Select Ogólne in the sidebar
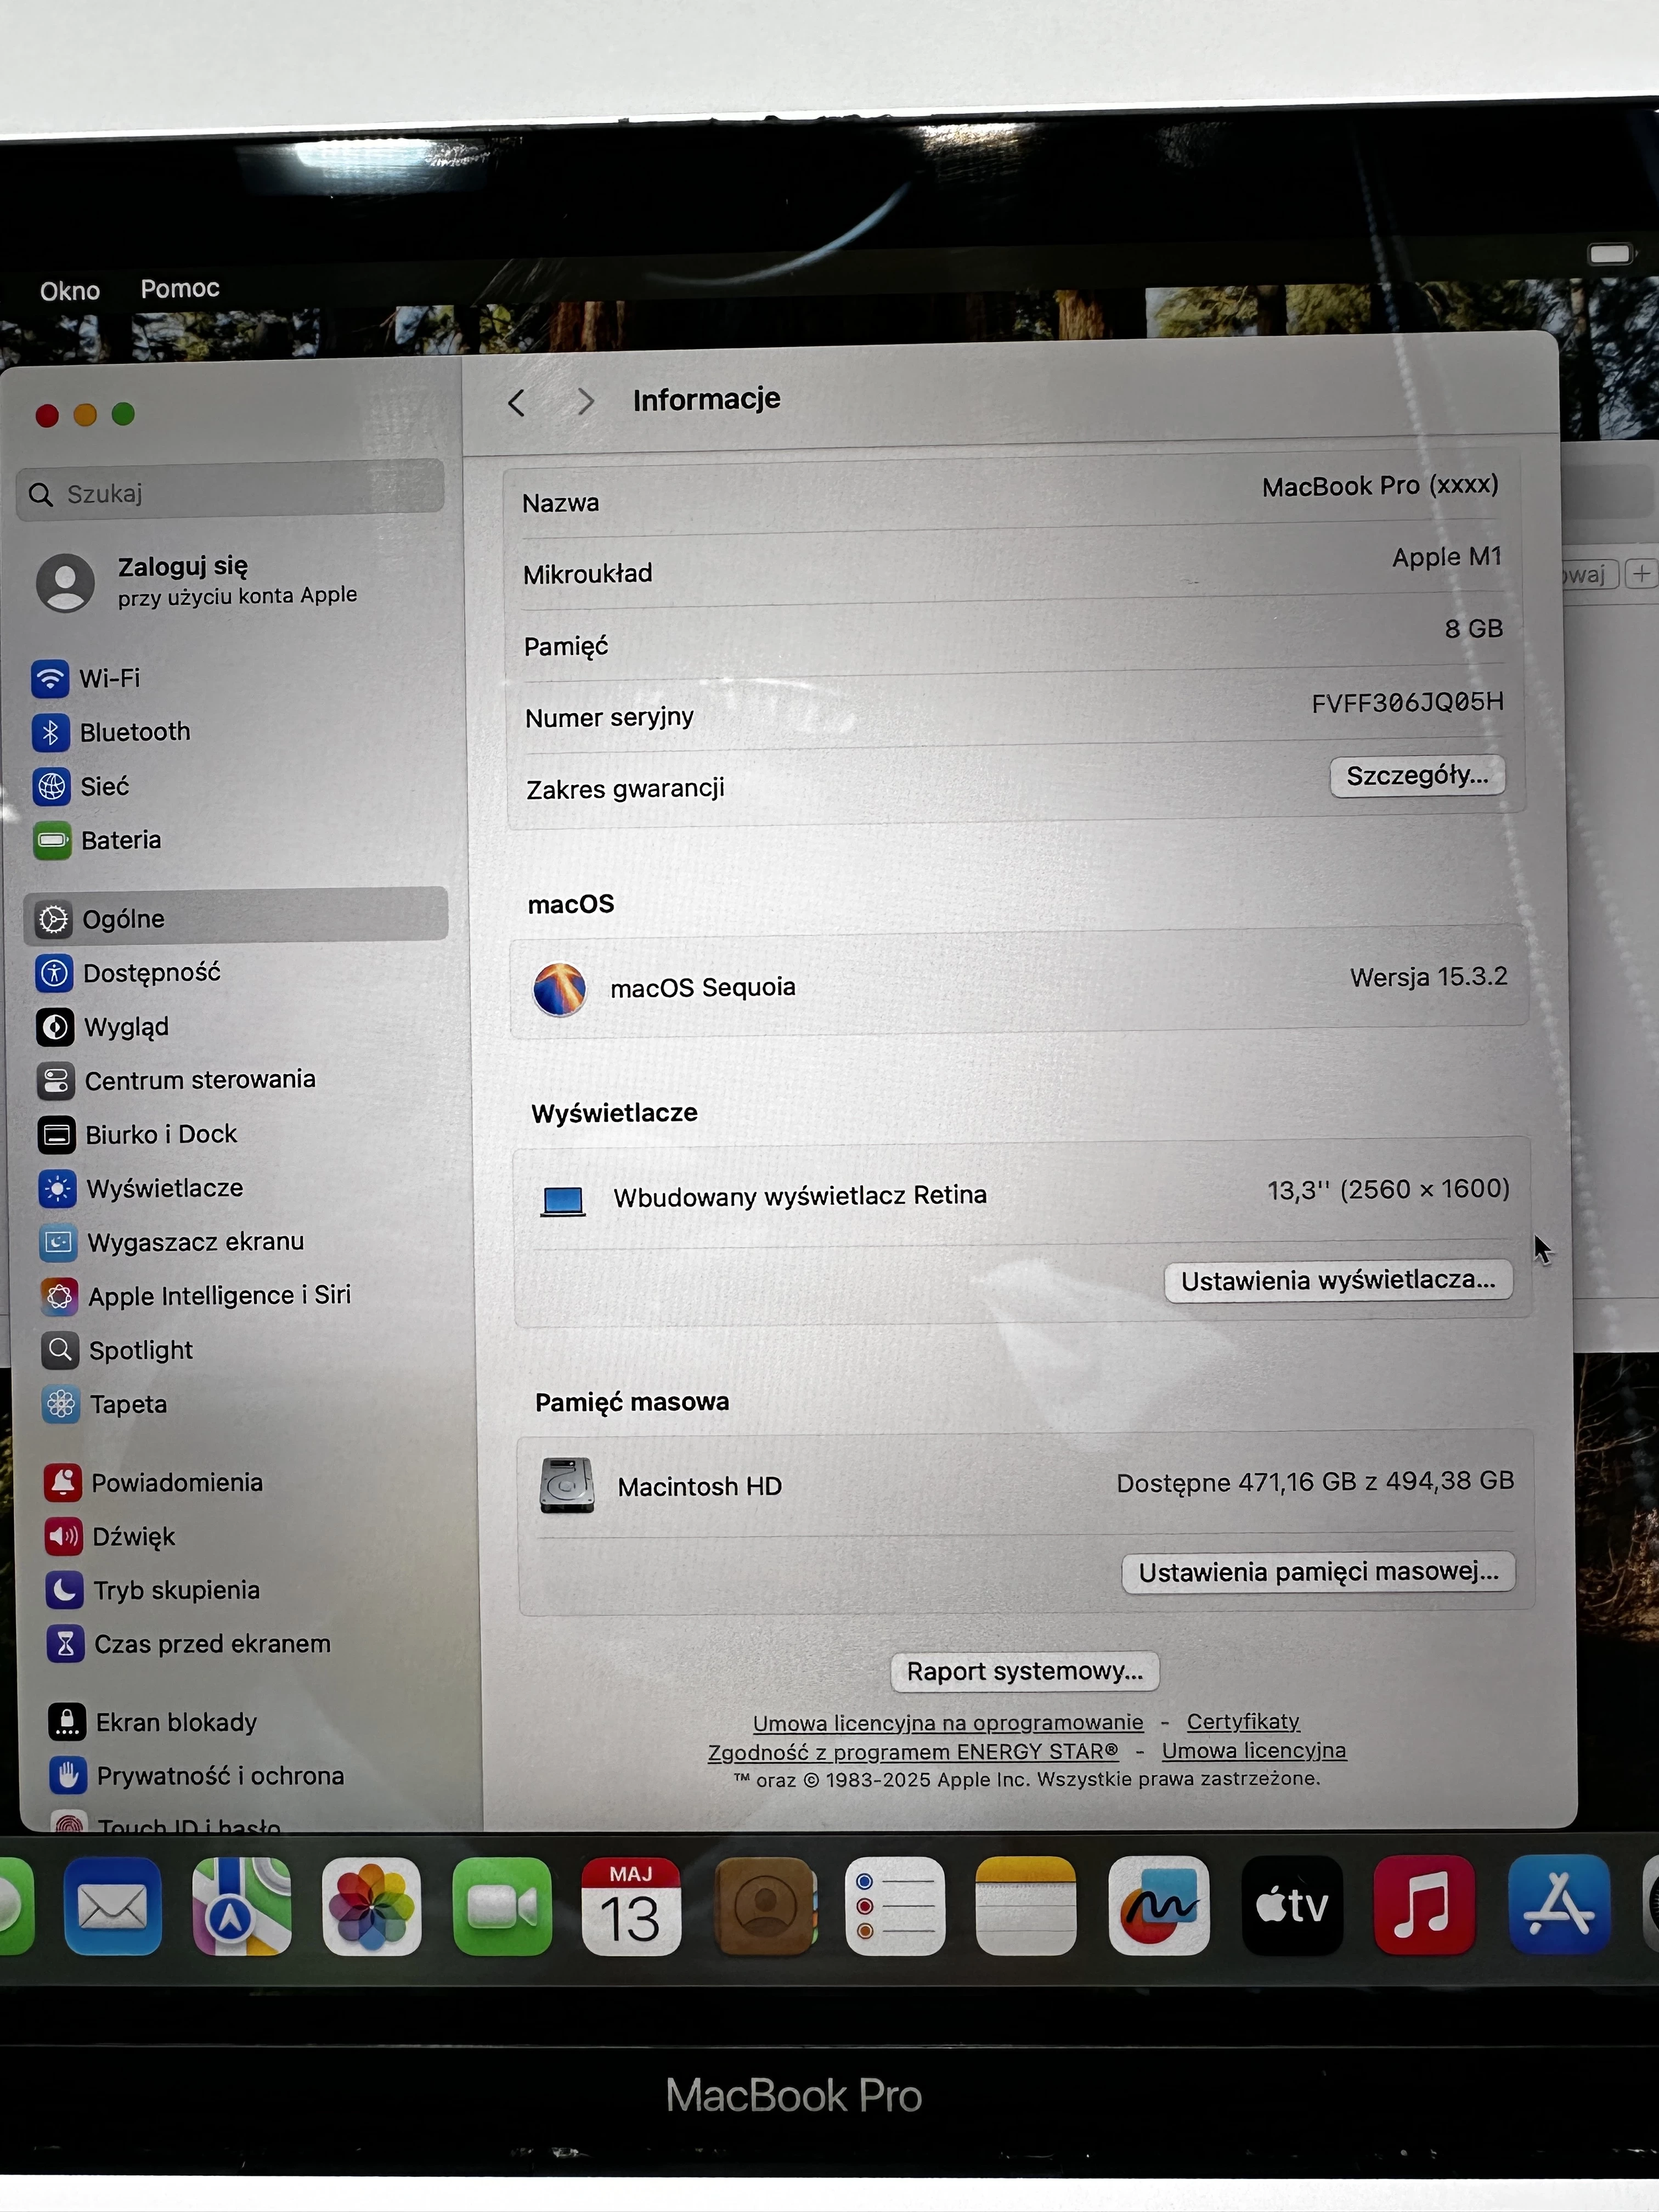1659x2212 pixels. 235,917
